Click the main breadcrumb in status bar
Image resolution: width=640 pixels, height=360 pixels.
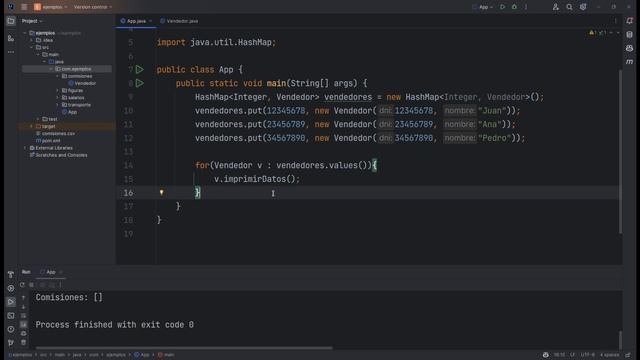point(166,355)
